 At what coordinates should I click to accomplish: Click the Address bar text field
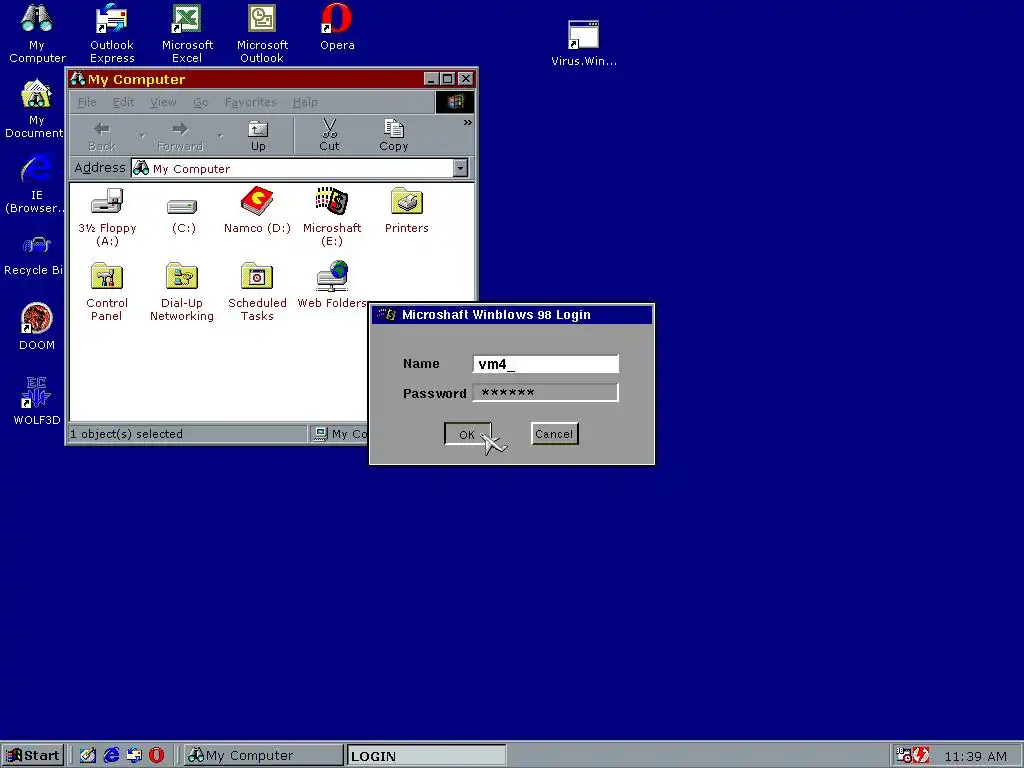pyautogui.click(x=293, y=168)
